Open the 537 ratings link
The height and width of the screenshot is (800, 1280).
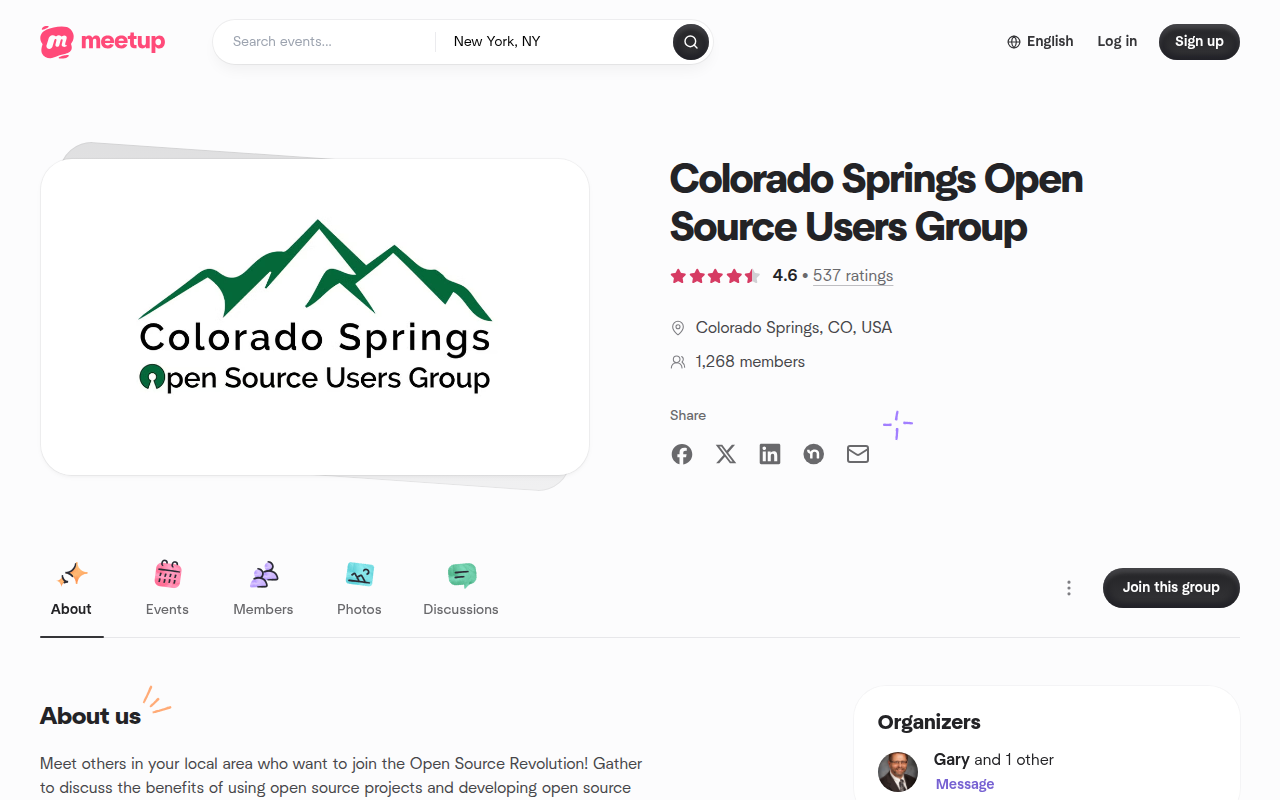(x=853, y=276)
